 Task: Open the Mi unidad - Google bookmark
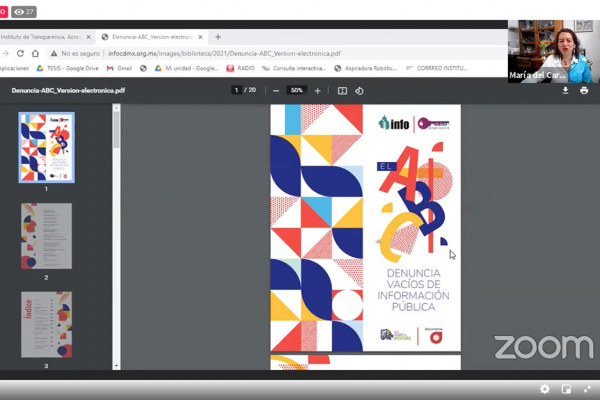(x=186, y=68)
